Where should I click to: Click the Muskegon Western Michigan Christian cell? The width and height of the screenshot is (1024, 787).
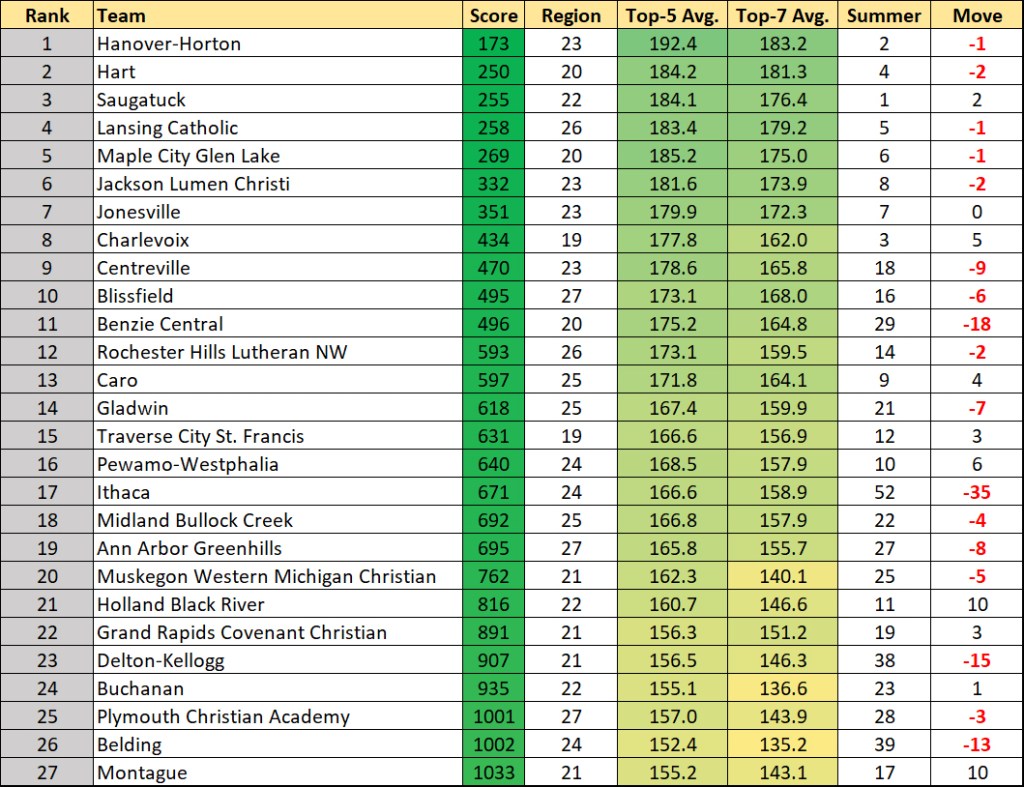[x=278, y=577]
